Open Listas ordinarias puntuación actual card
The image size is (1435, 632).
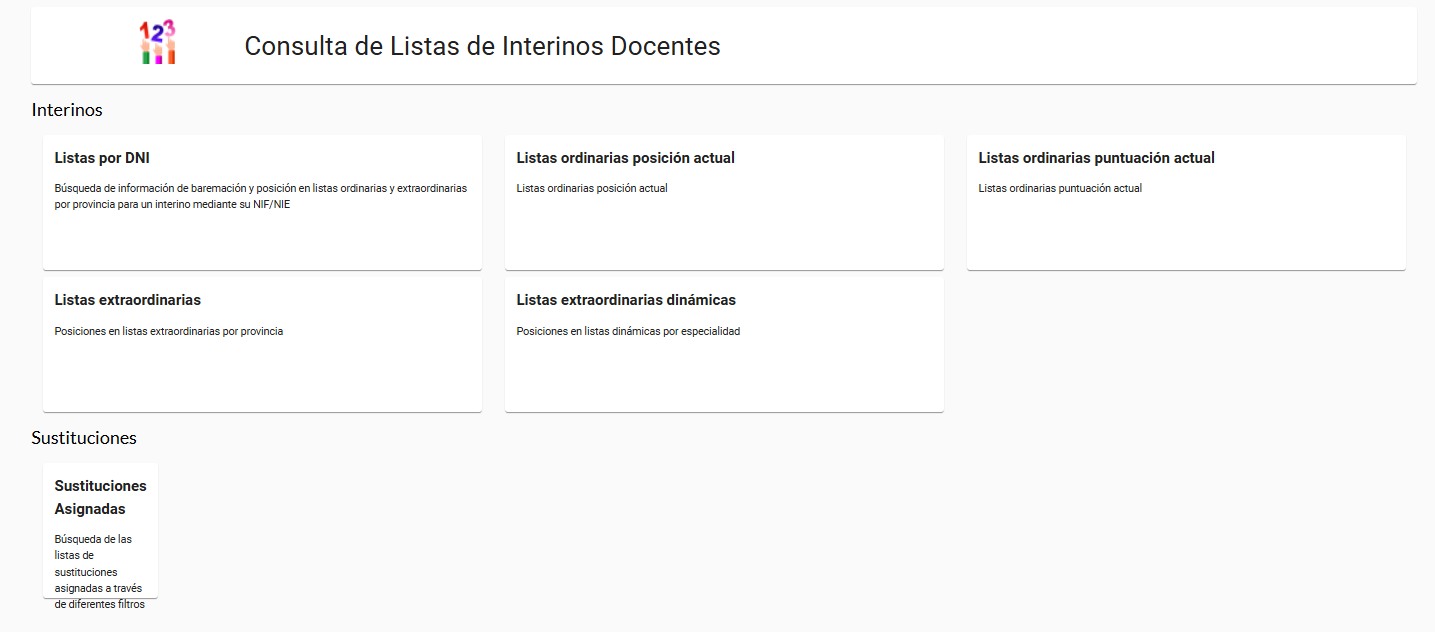pyautogui.click(x=1096, y=158)
